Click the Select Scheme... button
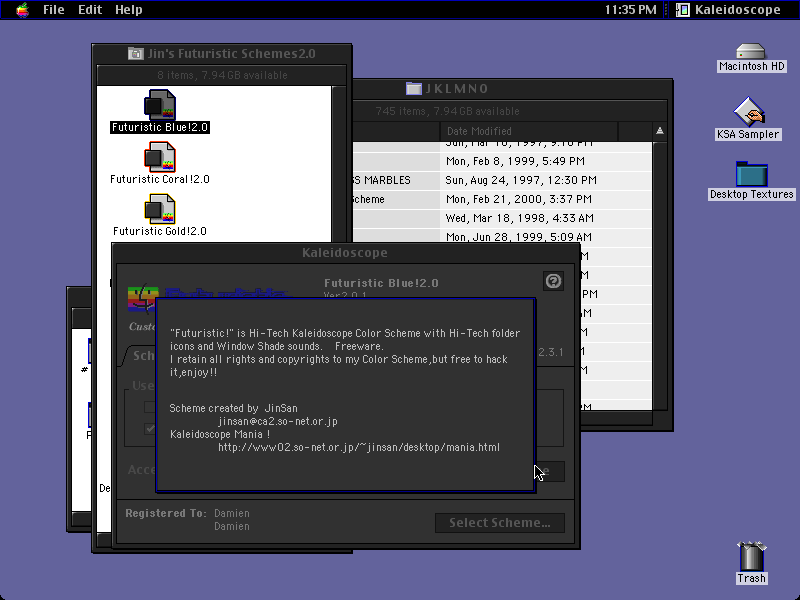This screenshot has width=800, height=600. coord(499,523)
